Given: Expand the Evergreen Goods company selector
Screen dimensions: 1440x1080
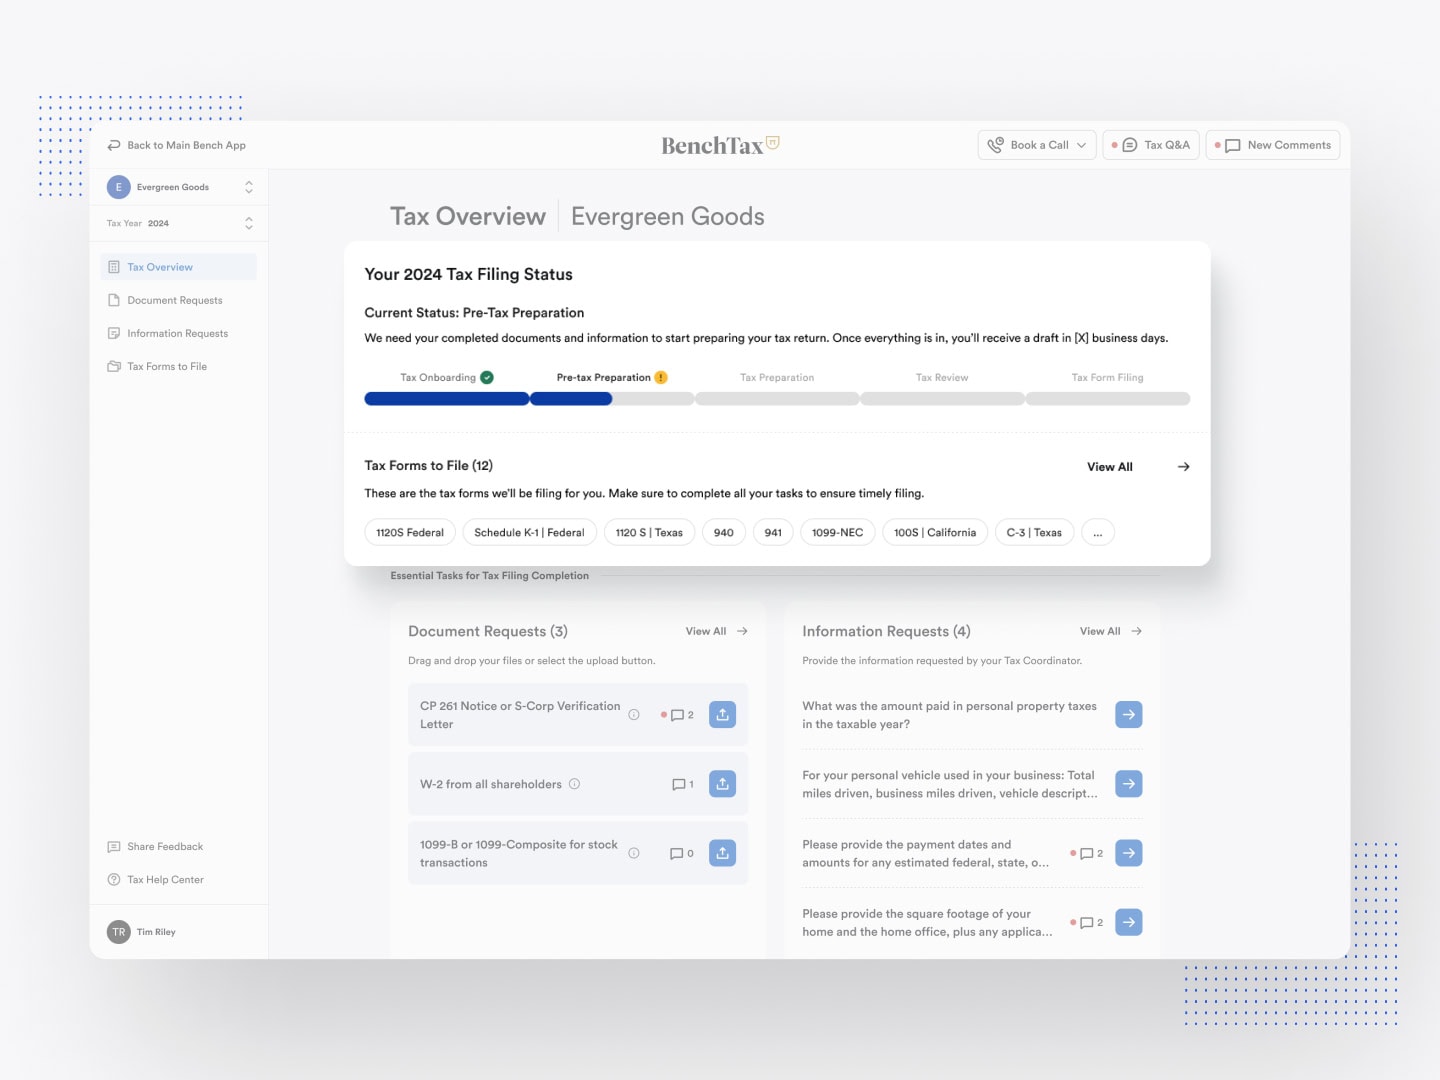Looking at the screenshot, I should click(x=249, y=187).
